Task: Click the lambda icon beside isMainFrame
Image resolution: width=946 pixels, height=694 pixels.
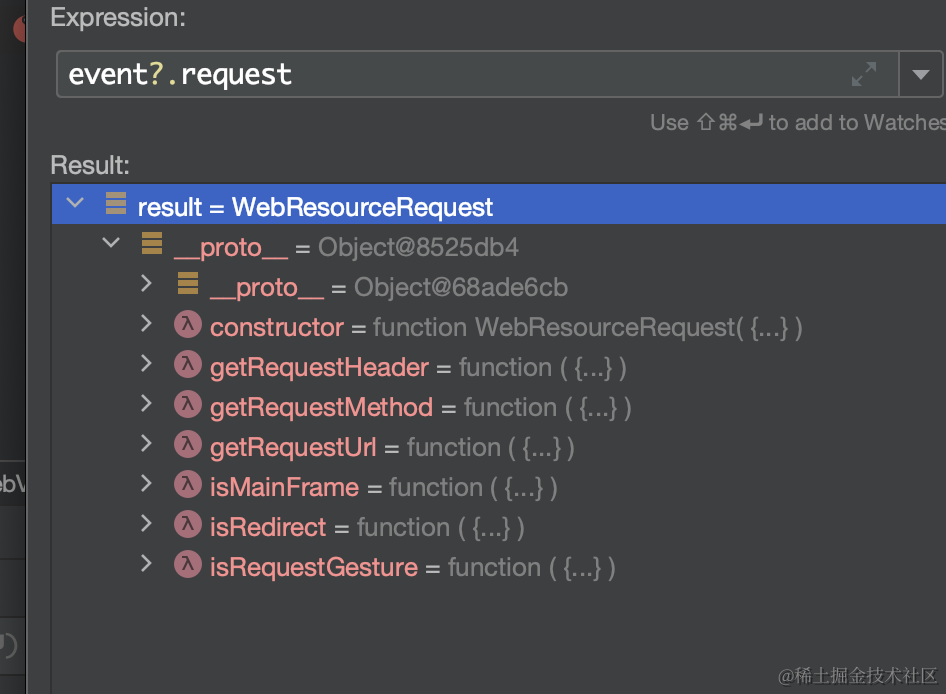Action: (188, 487)
